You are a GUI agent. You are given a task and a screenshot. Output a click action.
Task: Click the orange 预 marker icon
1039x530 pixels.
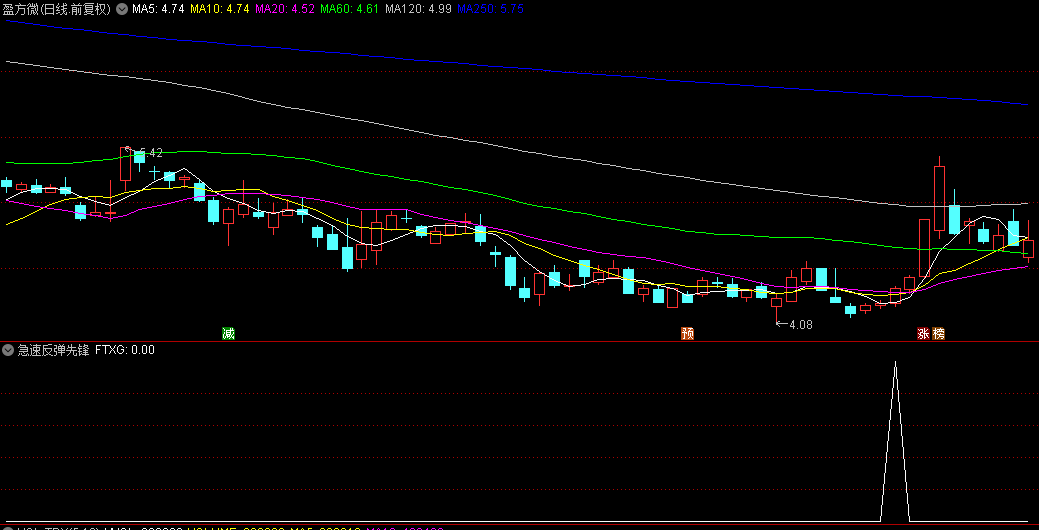(688, 333)
